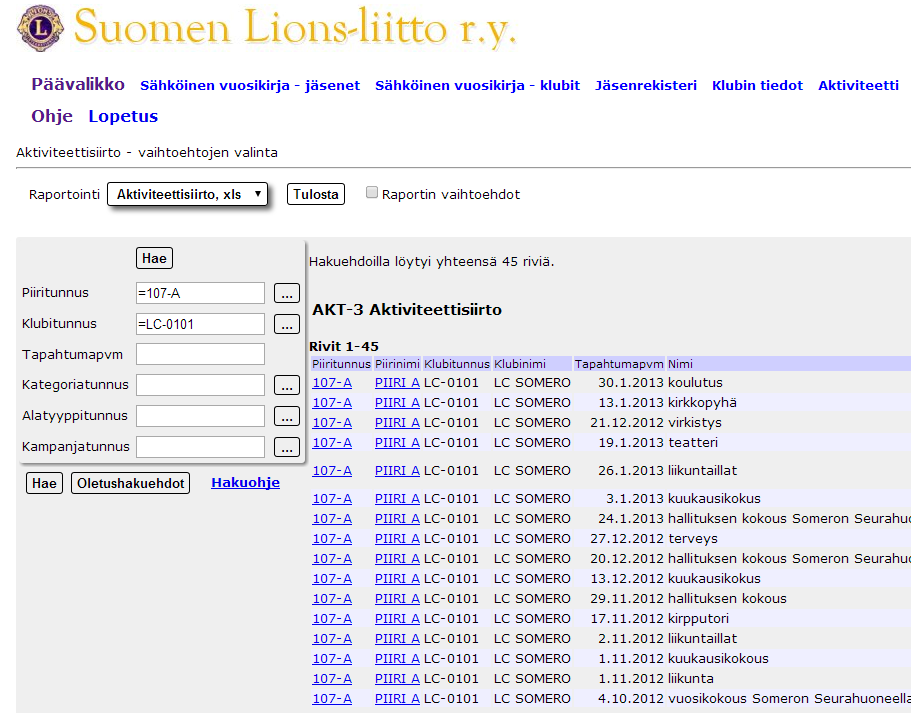Select the kirpputori name cell
Image resolution: width=911 pixels, height=713 pixels.
(x=698, y=618)
